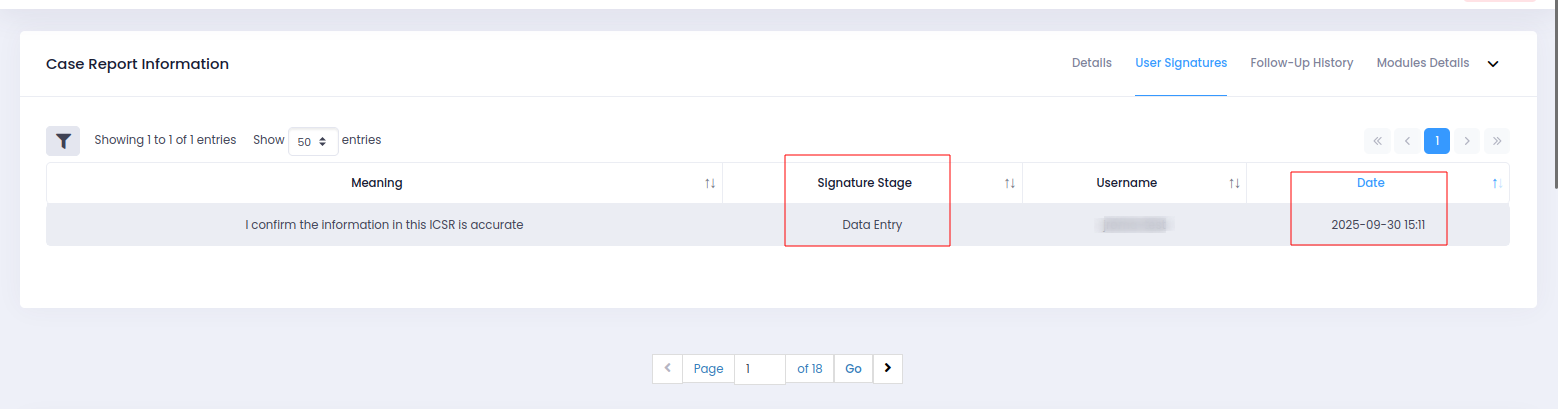The width and height of the screenshot is (1558, 409).
Task: Expand more tabs chevron after Modules Details
Action: click(x=1493, y=64)
